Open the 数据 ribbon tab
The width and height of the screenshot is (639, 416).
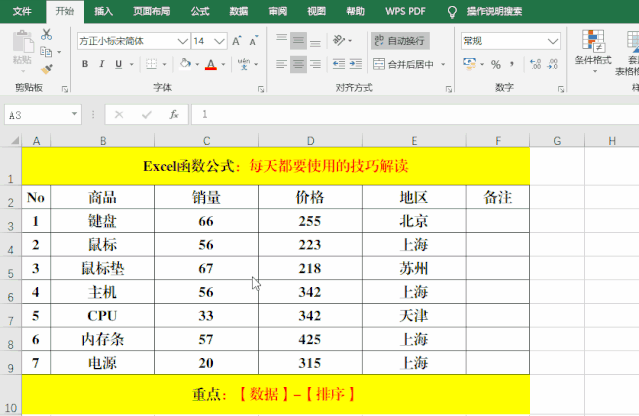[239, 11]
